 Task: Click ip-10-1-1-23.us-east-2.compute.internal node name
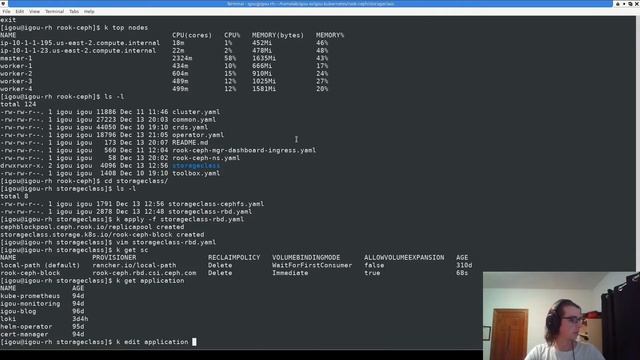coord(78,51)
